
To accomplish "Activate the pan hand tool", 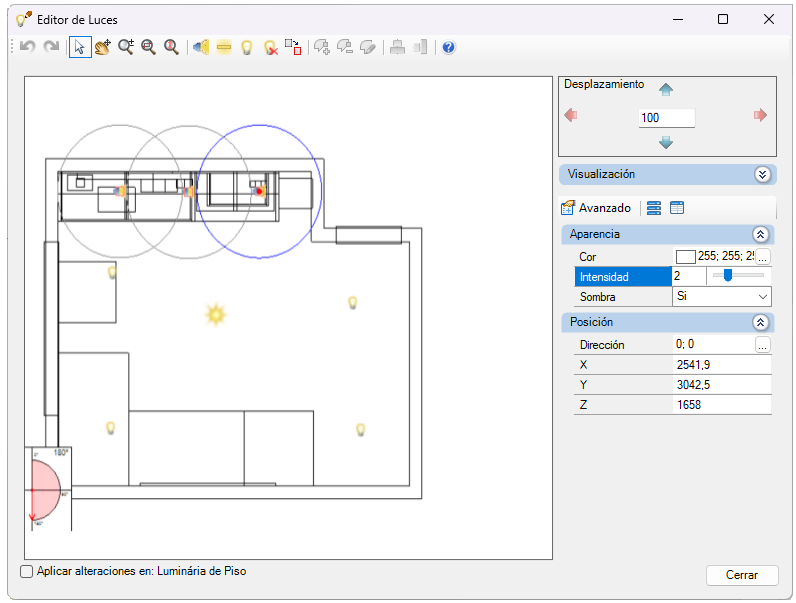I will pos(103,47).
